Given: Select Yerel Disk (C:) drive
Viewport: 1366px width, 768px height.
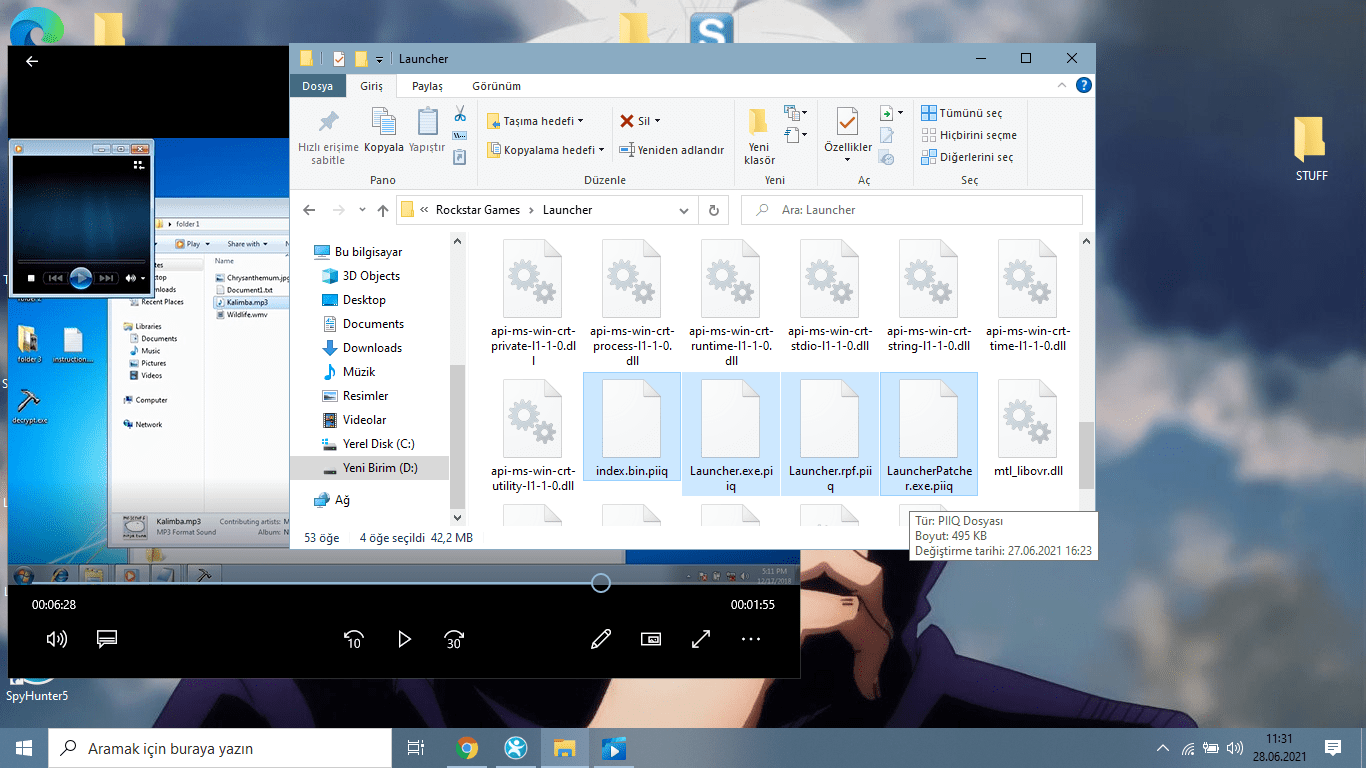Looking at the screenshot, I should pyautogui.click(x=378, y=444).
